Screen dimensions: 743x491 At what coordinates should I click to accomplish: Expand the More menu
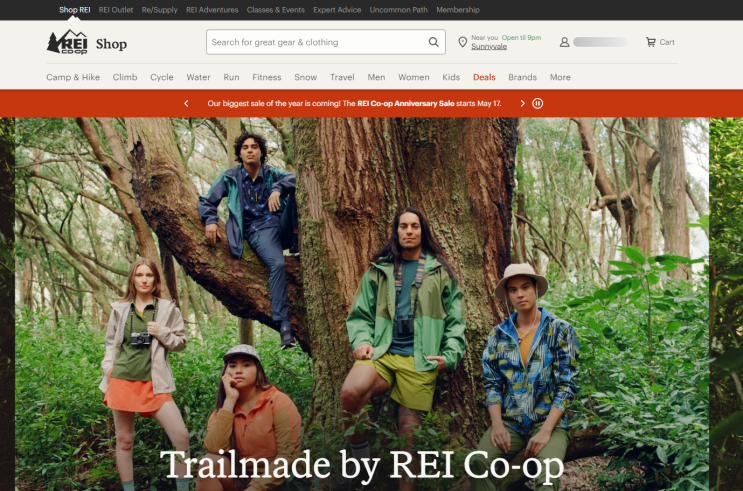pos(560,77)
